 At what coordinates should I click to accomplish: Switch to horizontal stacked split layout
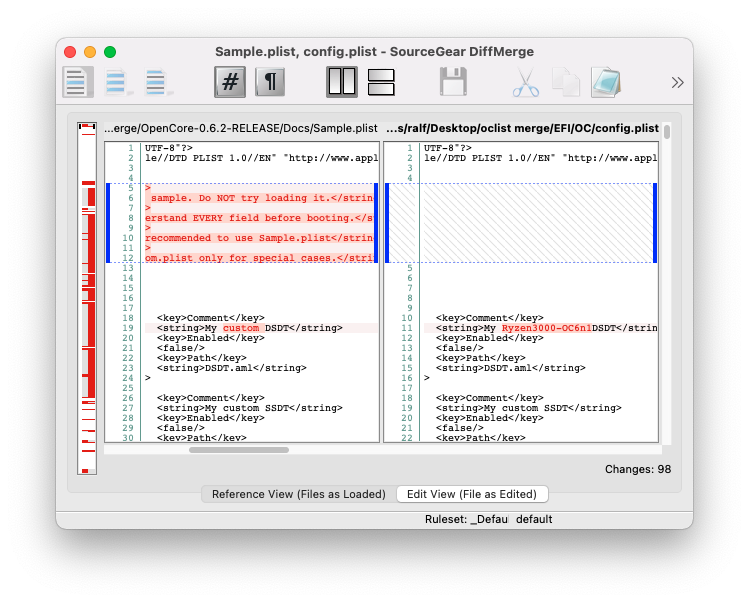(x=381, y=82)
